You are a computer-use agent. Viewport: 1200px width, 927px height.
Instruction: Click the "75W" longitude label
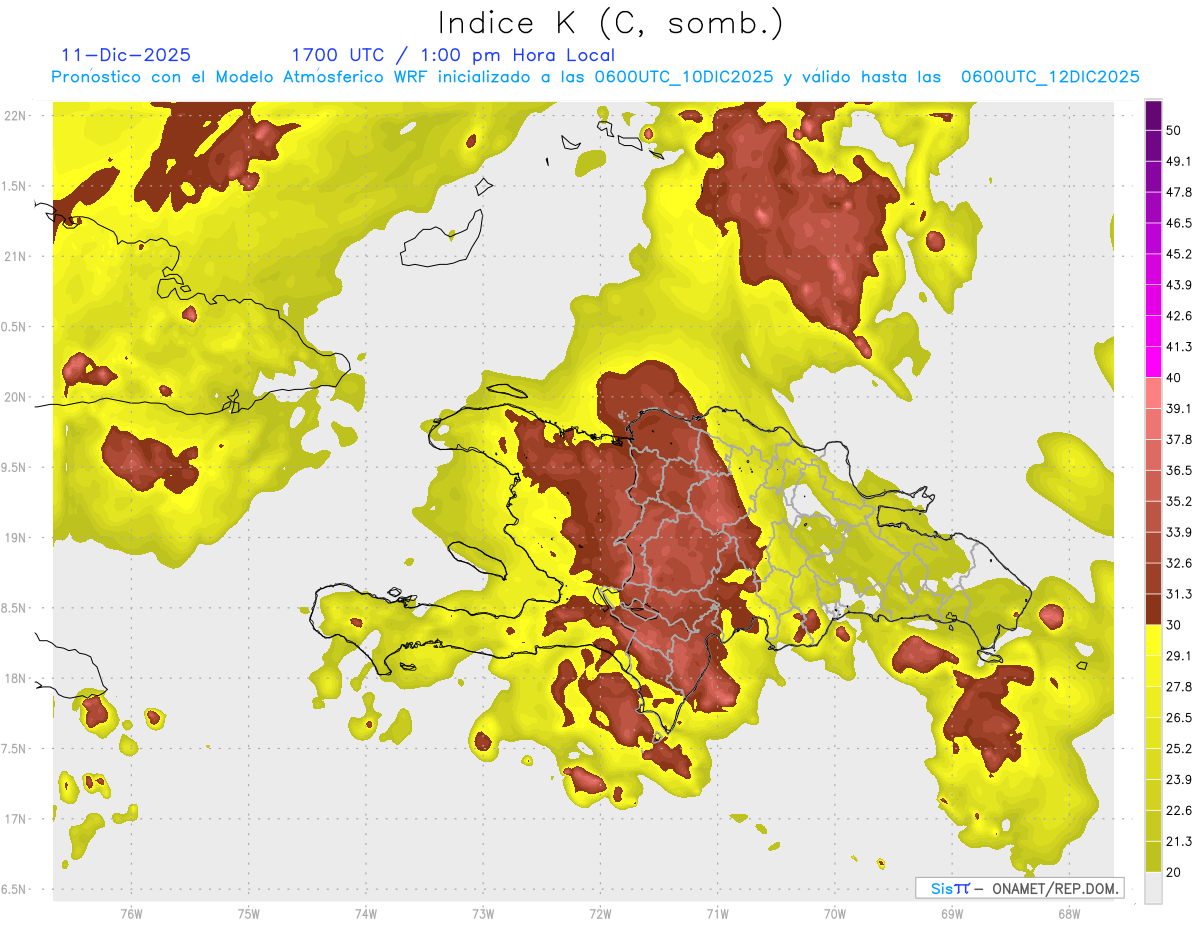(248, 913)
